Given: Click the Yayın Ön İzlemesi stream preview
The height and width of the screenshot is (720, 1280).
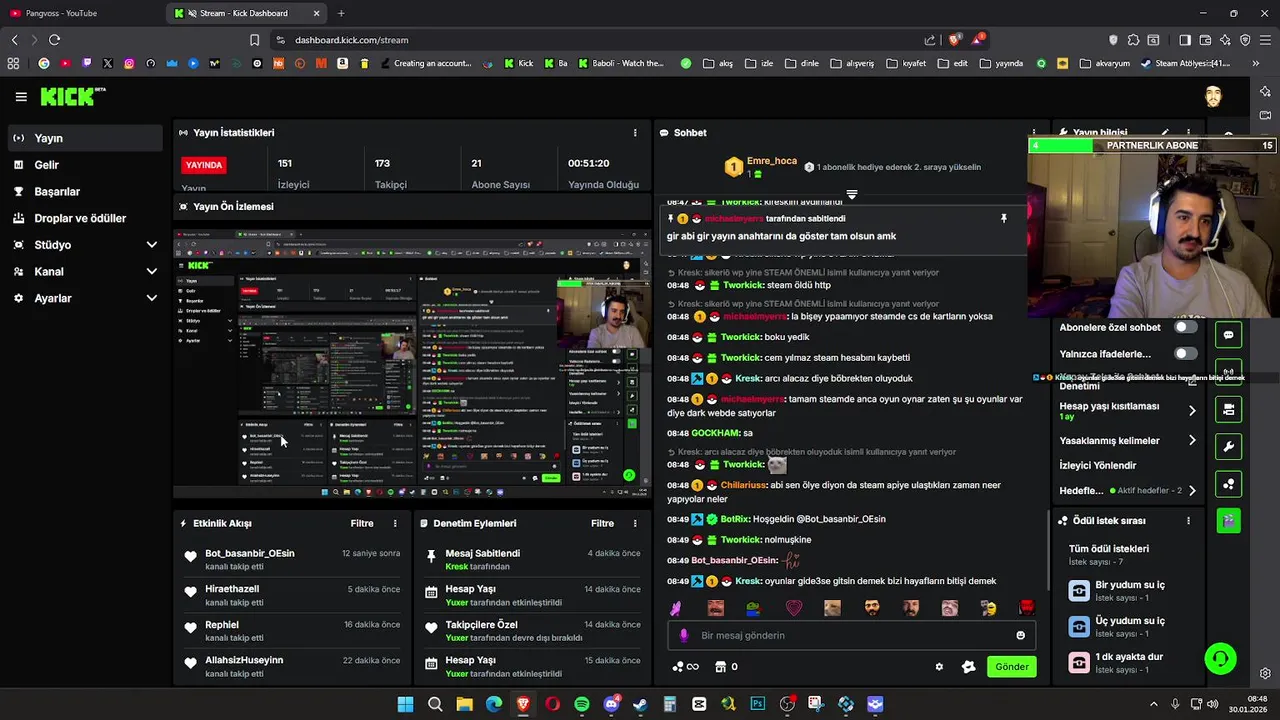Looking at the screenshot, I should coord(412,363).
